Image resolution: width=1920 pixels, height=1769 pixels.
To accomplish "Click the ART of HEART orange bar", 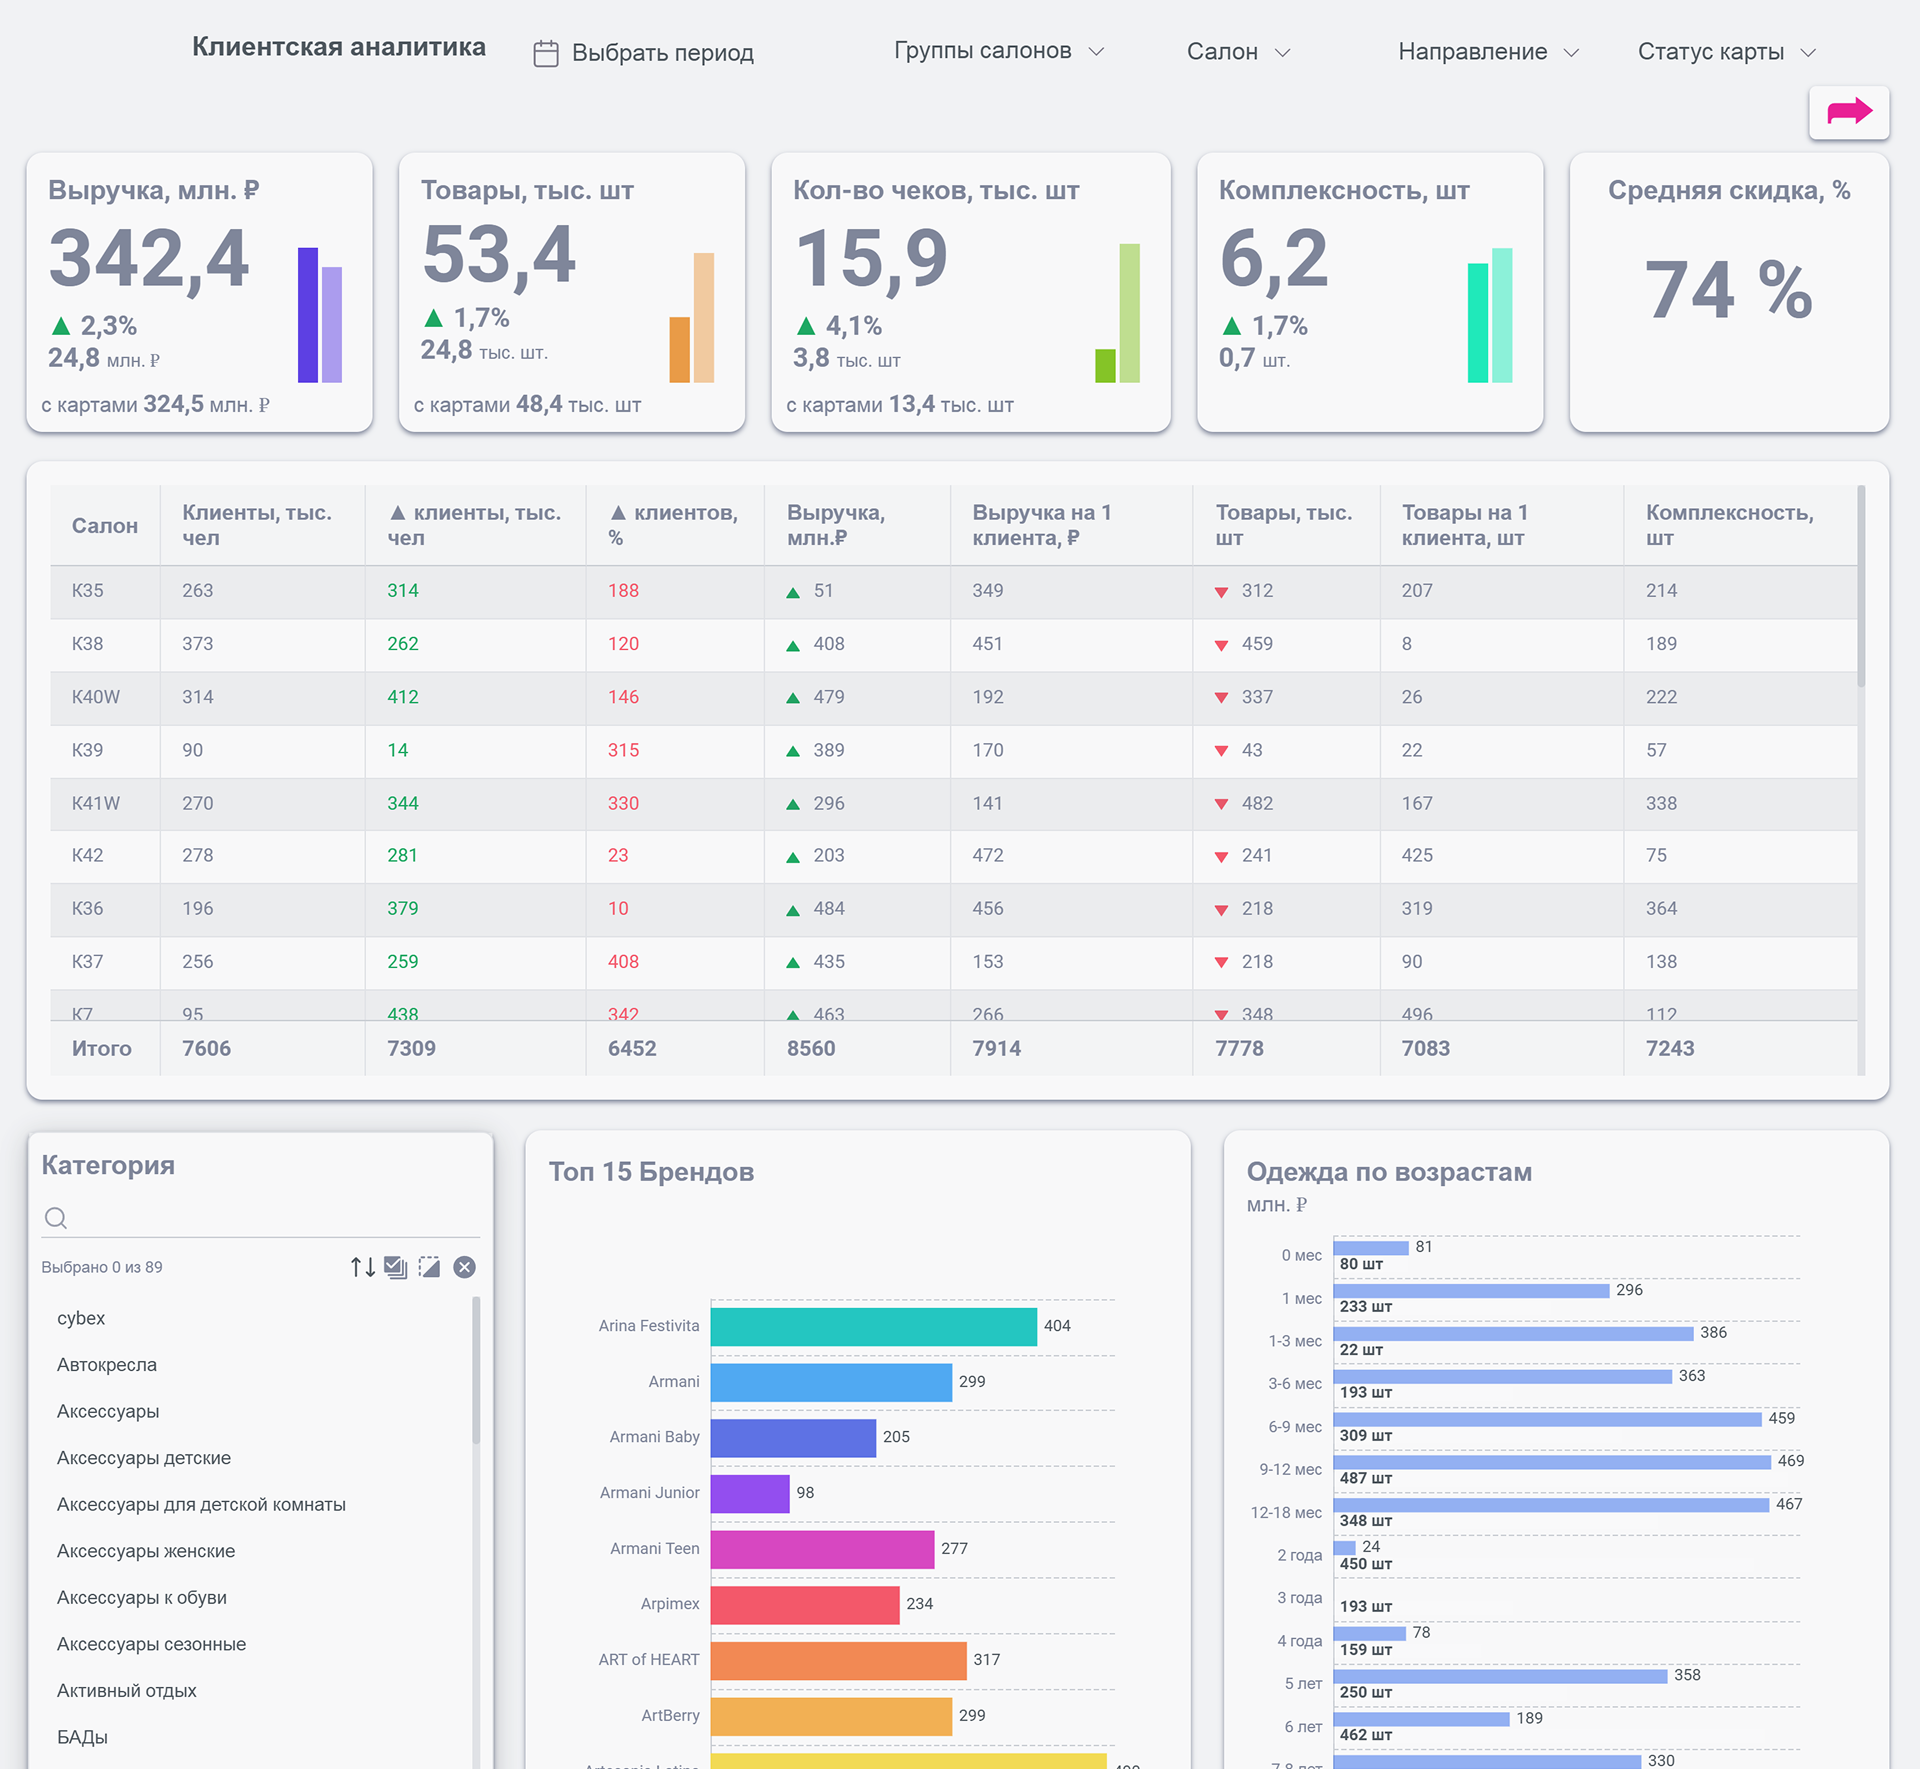I will coord(838,1660).
